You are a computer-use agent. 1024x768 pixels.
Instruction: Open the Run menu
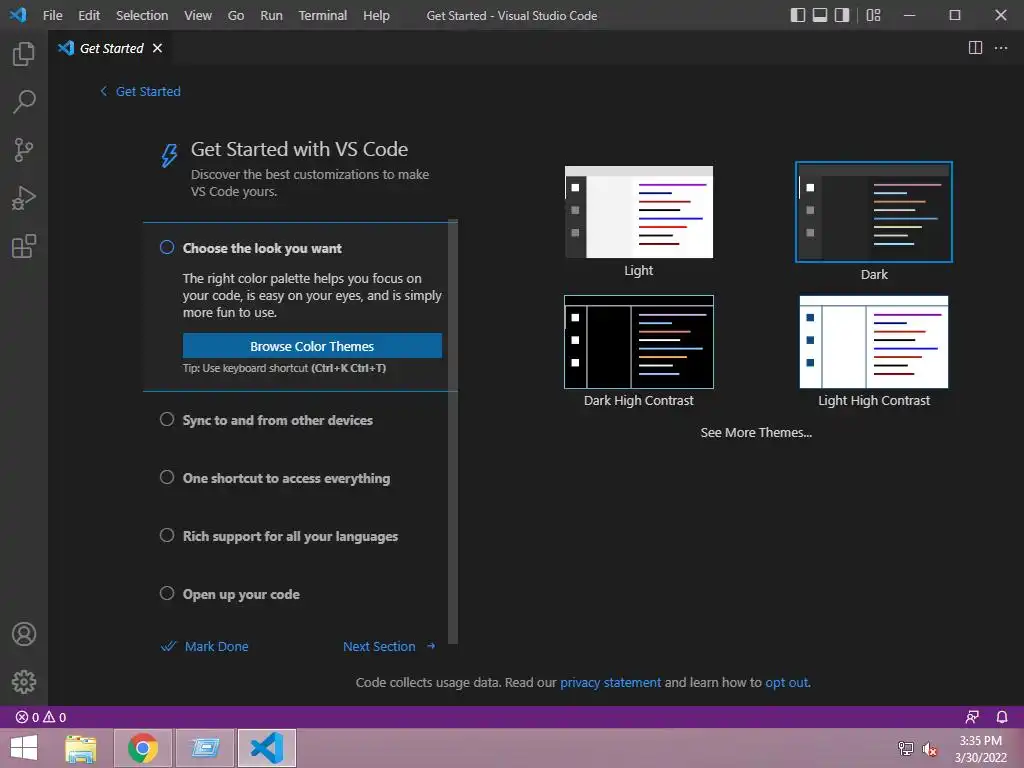pos(271,15)
